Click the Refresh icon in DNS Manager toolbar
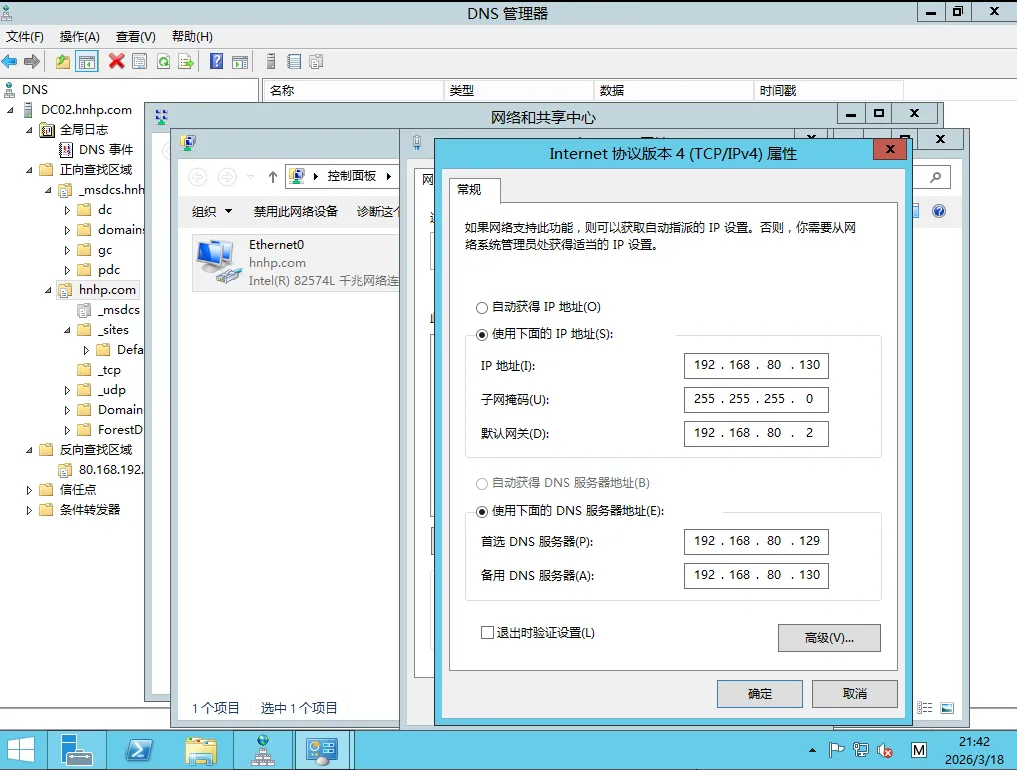The image size is (1017, 770). pos(162,61)
